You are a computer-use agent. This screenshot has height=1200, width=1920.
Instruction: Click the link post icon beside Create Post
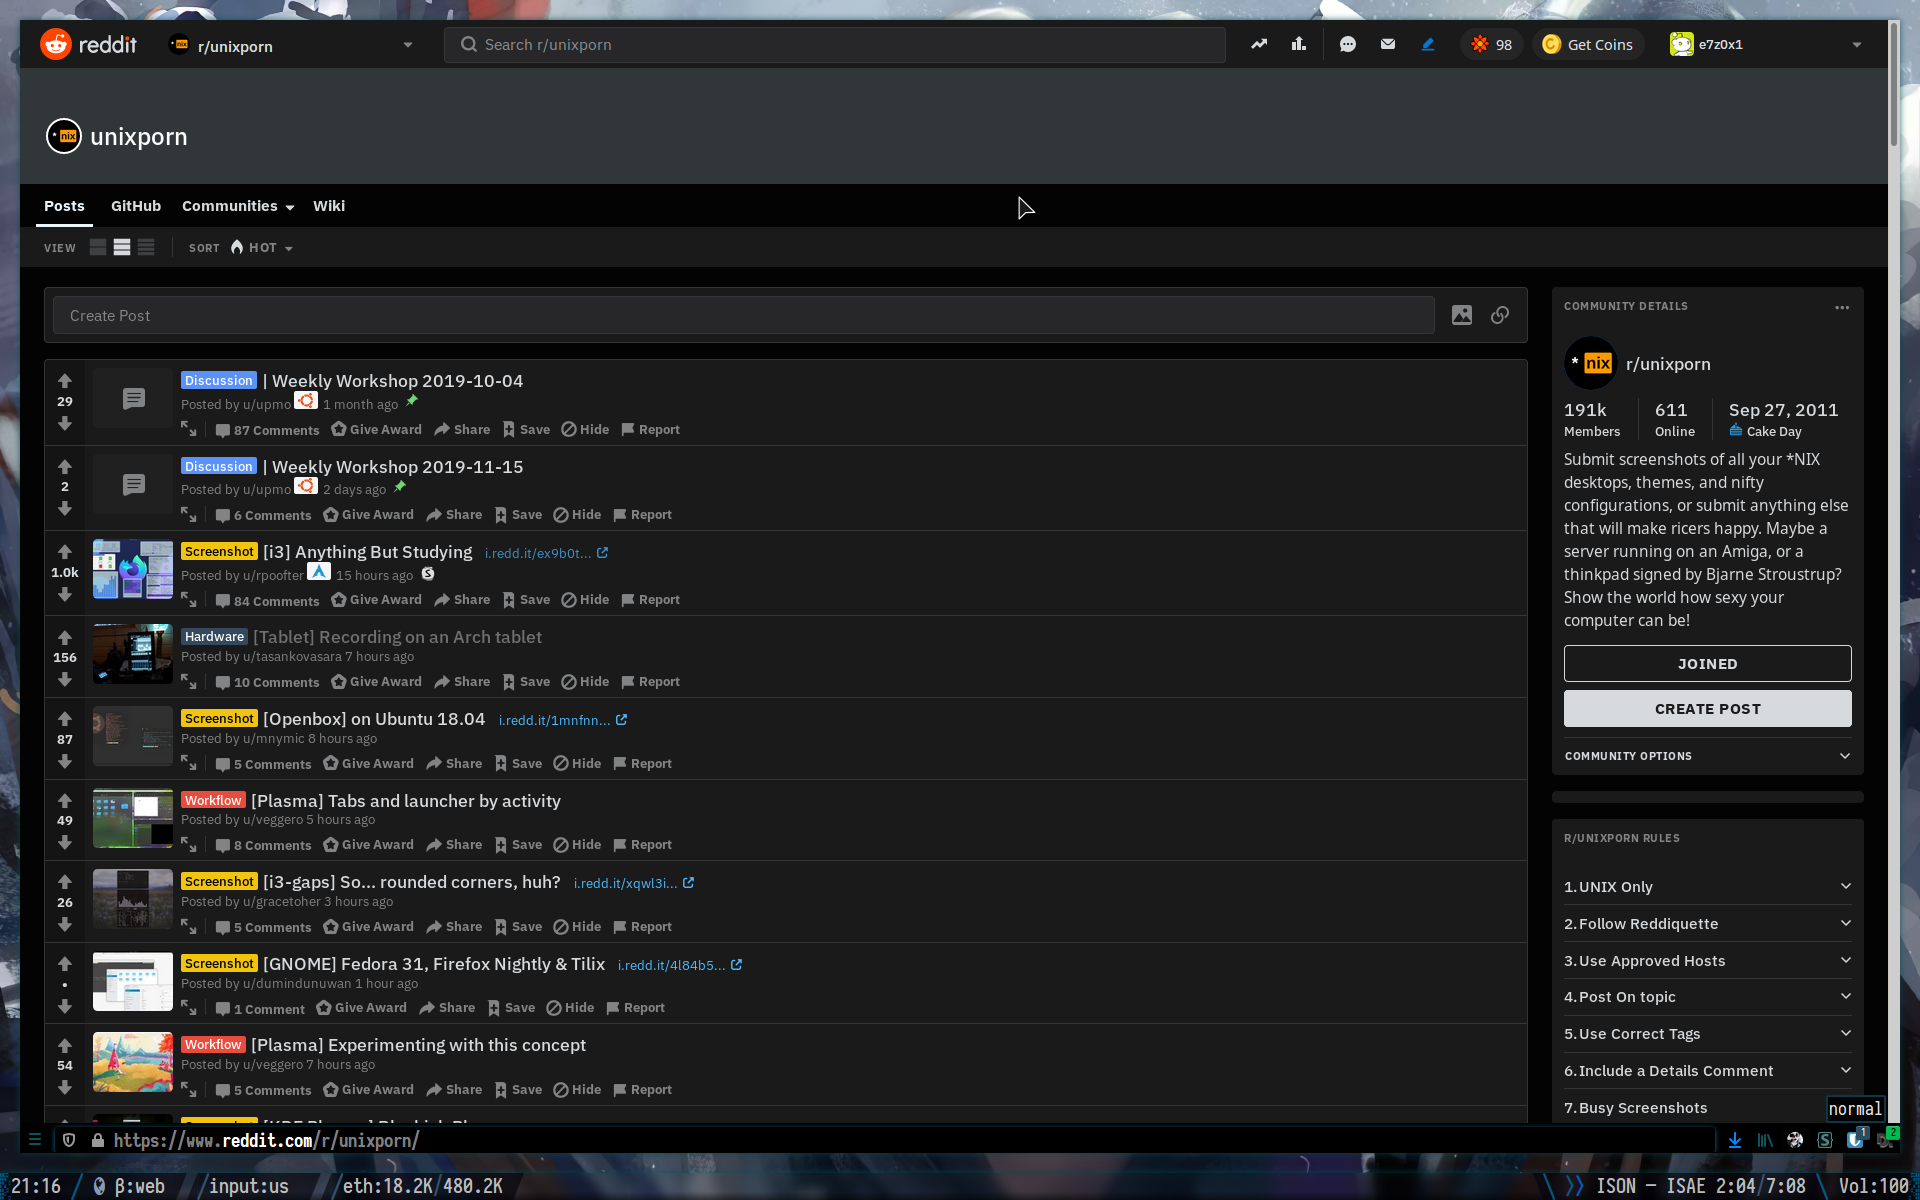(x=1500, y=315)
